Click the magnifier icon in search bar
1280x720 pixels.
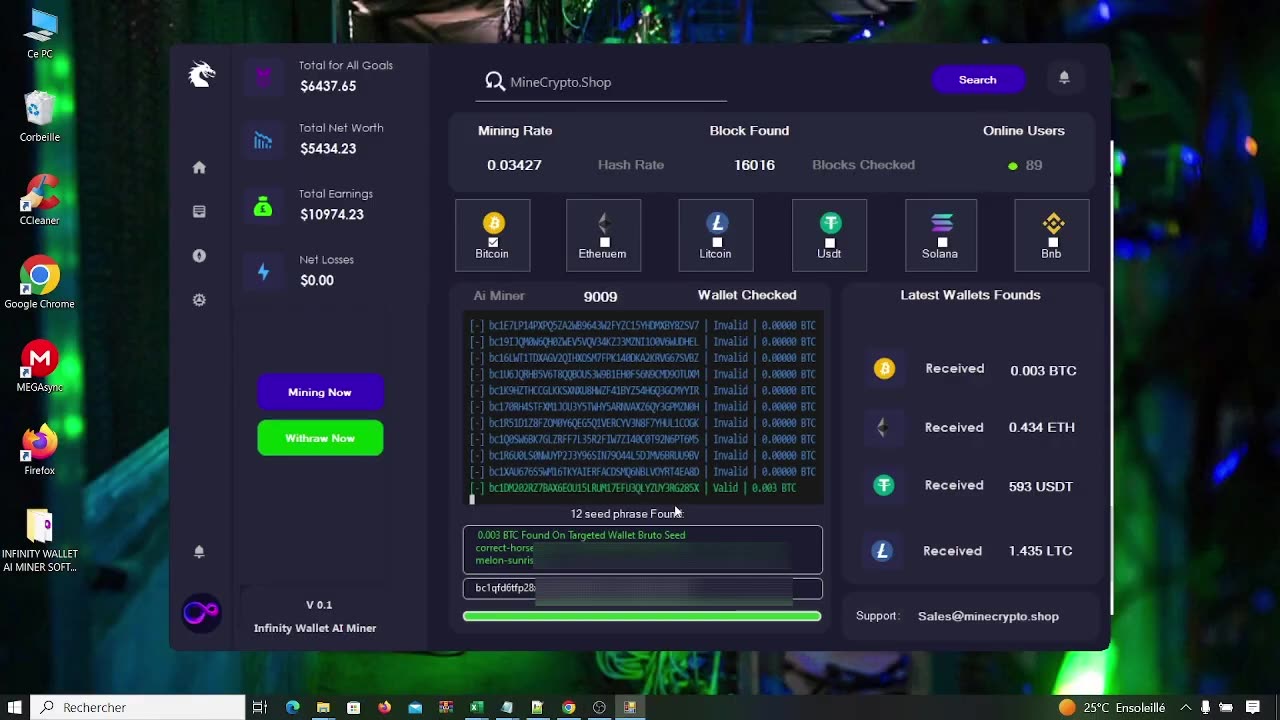pyautogui.click(x=494, y=81)
